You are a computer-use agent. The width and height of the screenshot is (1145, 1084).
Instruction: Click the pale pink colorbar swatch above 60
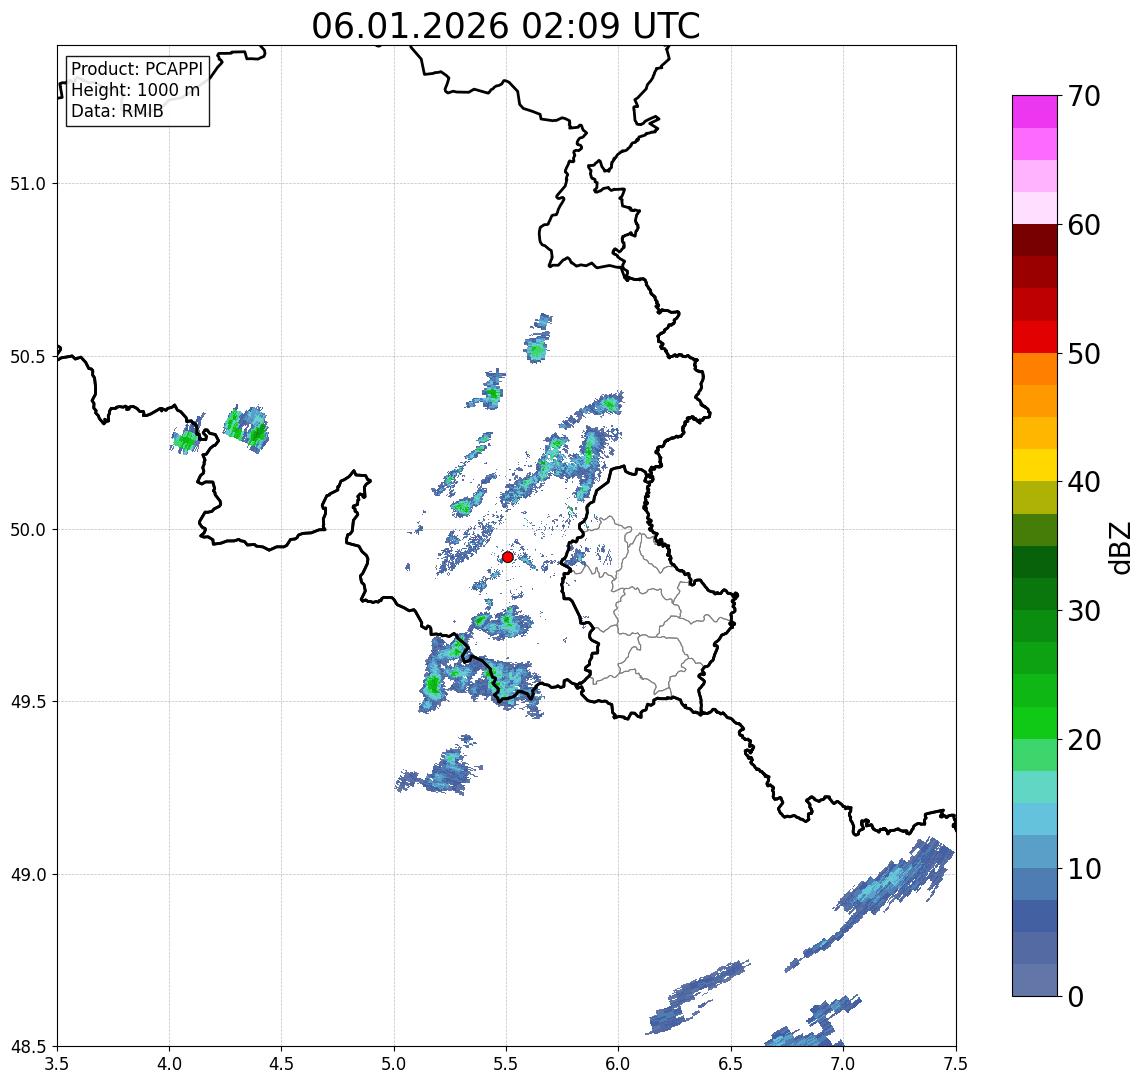point(1035,208)
